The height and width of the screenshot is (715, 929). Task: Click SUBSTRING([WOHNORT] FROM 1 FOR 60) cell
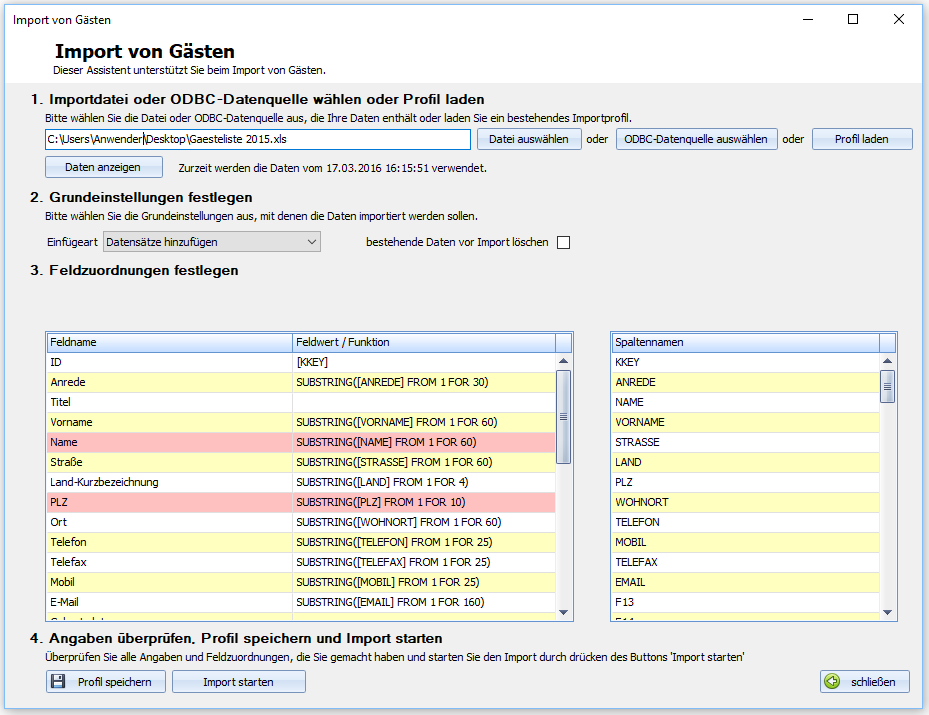click(x=424, y=522)
